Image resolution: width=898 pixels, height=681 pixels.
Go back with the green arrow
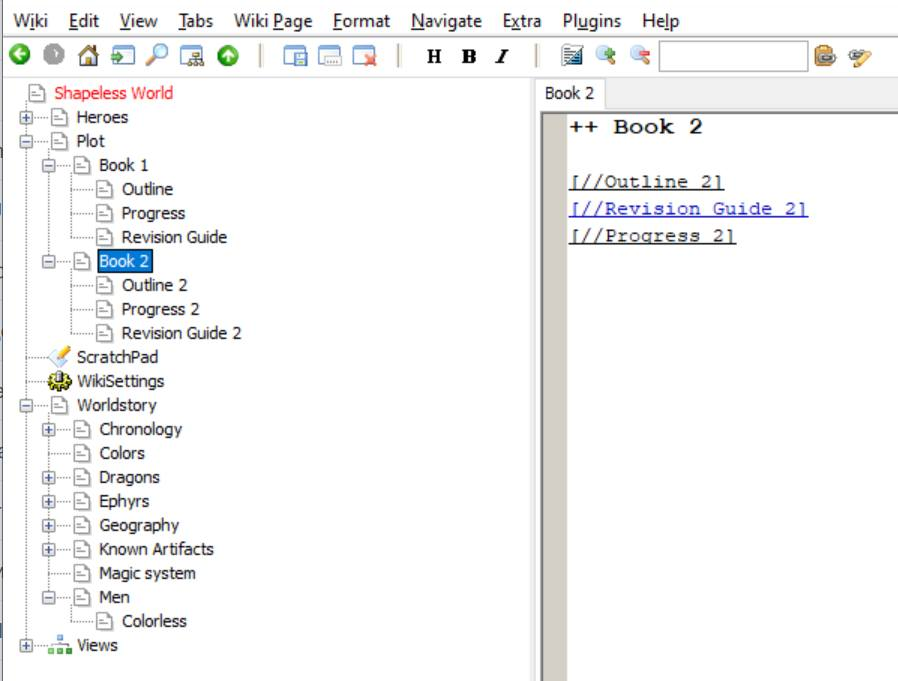pos(20,55)
